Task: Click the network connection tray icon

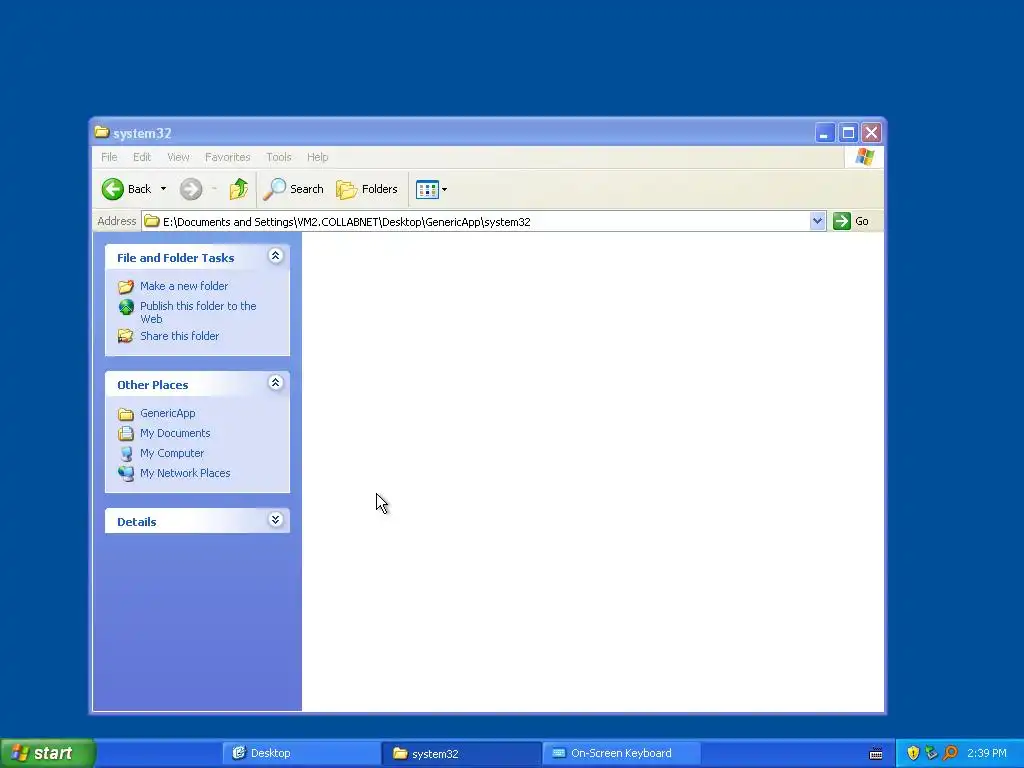Action: pyautogui.click(x=931, y=753)
